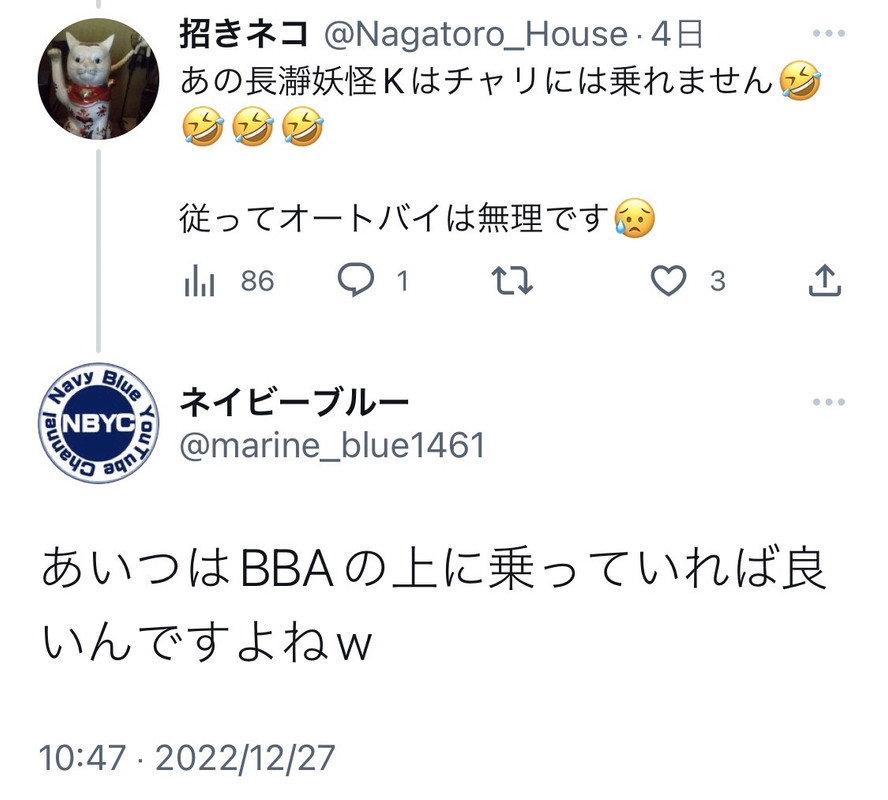Open 招きネコ display name
888x800 pixels.
(245, 34)
